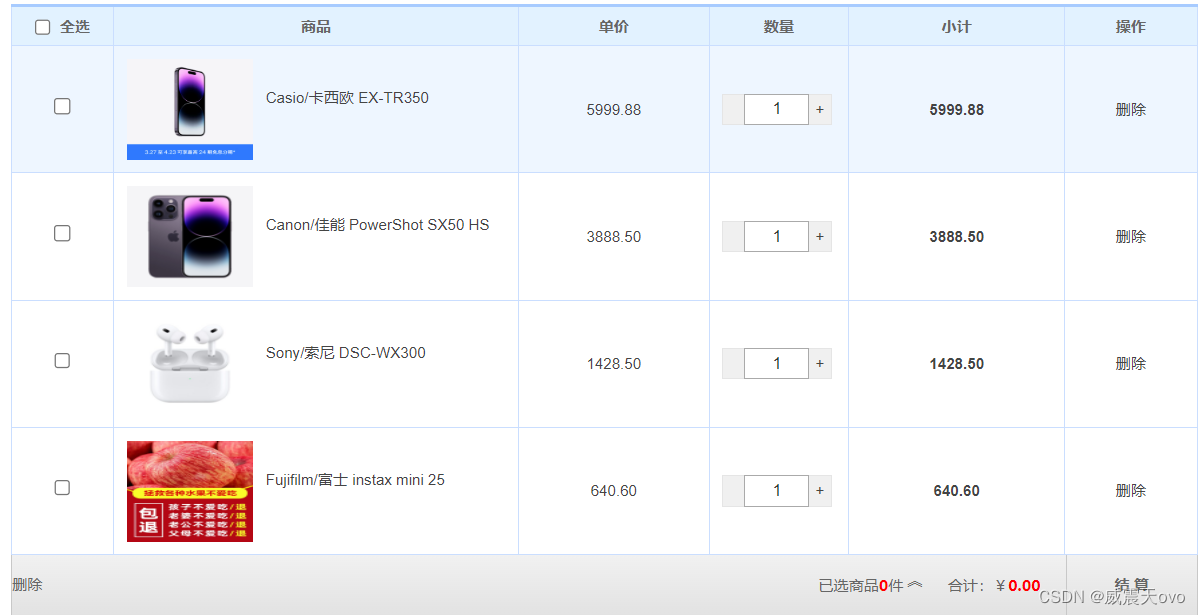Decrease quantity of Canon PowerShot SX50 HS
This screenshot has height=615, width=1200.
pos(733,236)
